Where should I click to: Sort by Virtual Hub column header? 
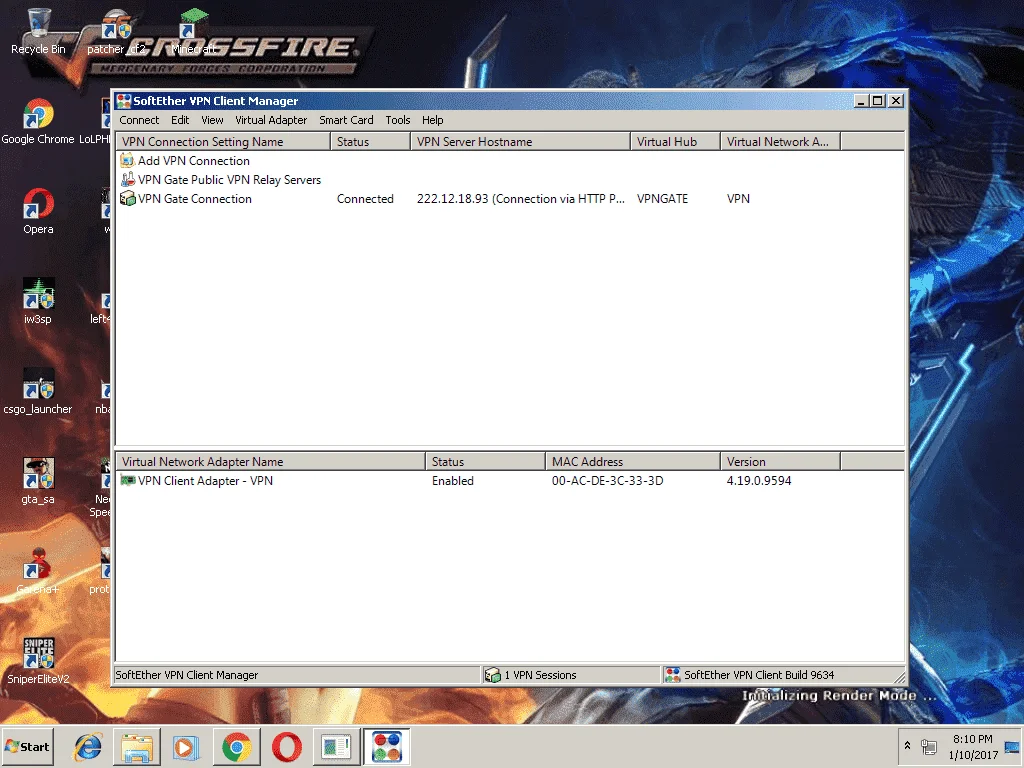[x=675, y=142]
